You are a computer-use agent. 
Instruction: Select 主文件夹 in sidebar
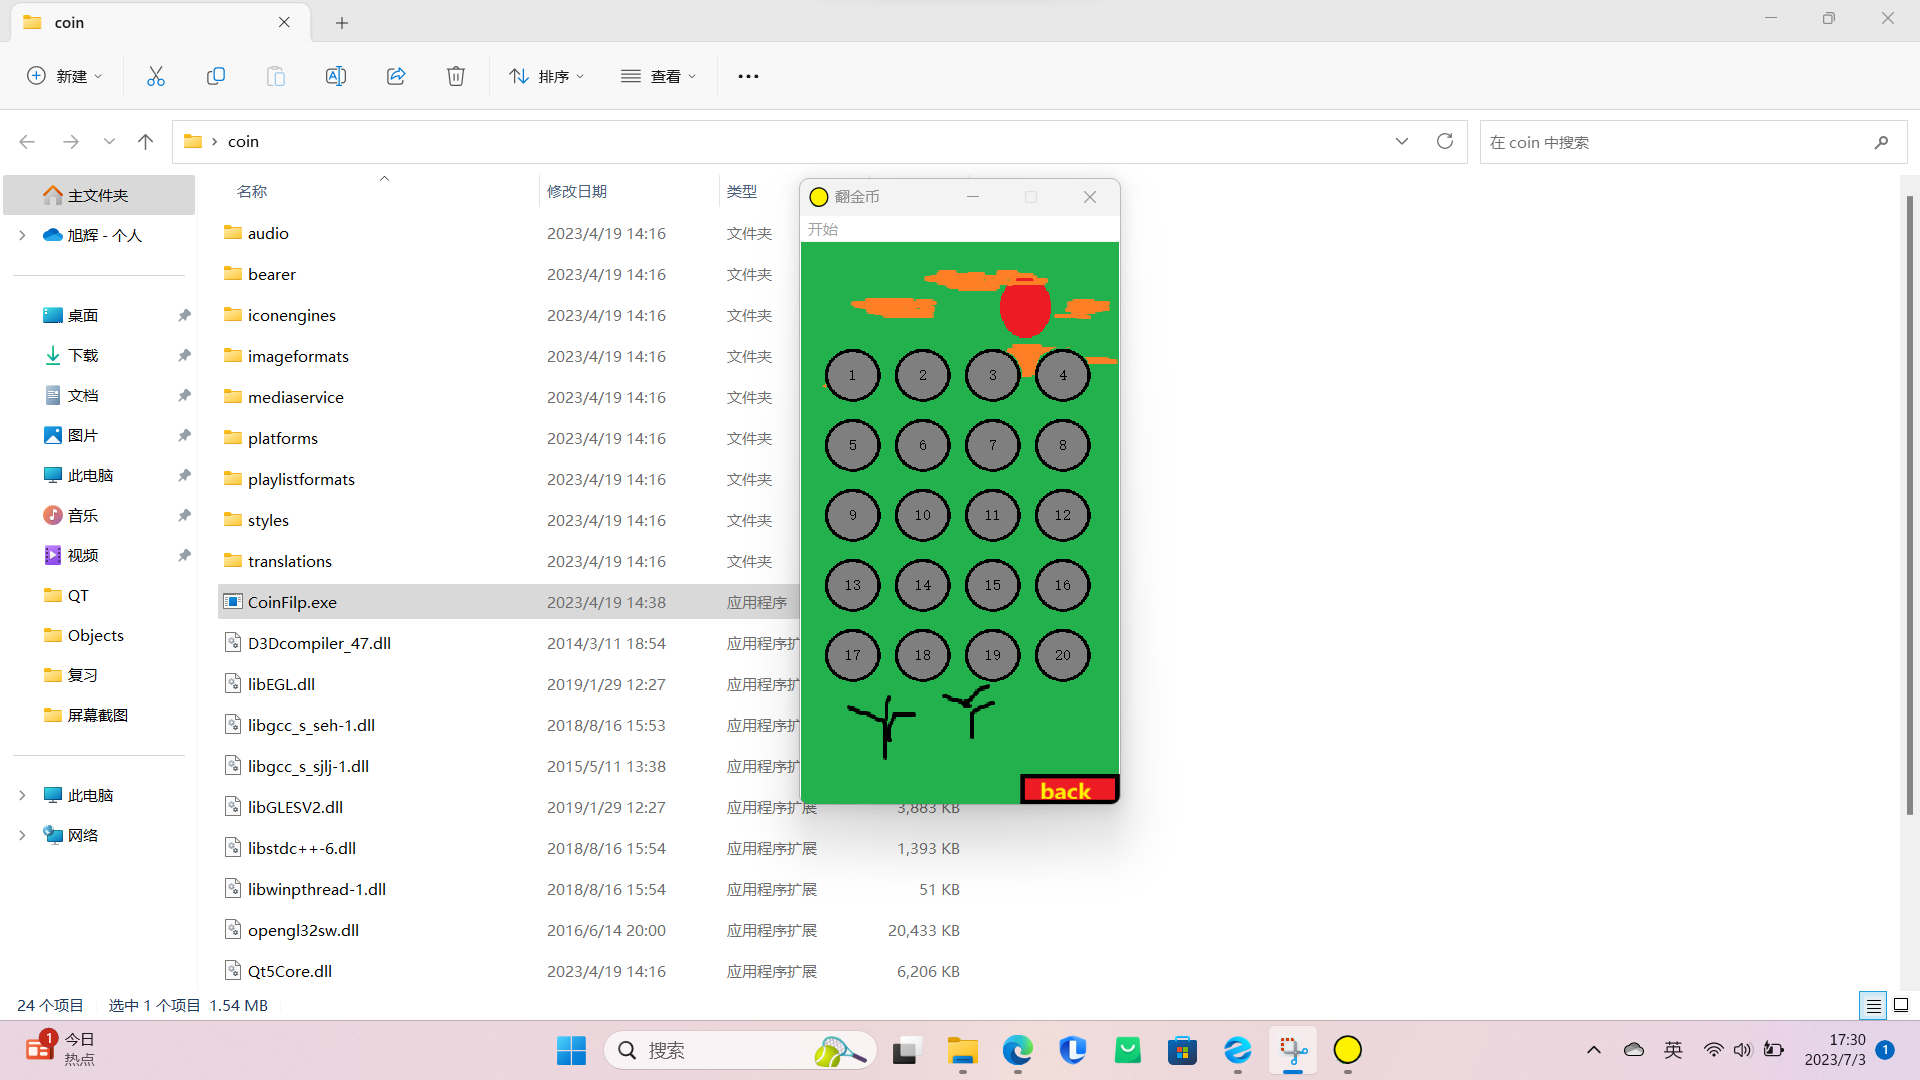(x=99, y=195)
